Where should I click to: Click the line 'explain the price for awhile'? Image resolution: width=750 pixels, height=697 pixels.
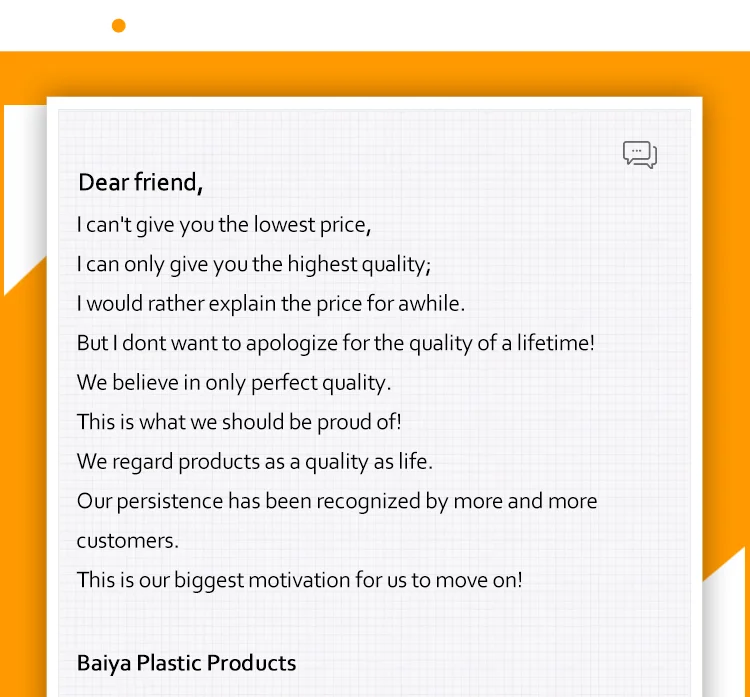pos(271,303)
